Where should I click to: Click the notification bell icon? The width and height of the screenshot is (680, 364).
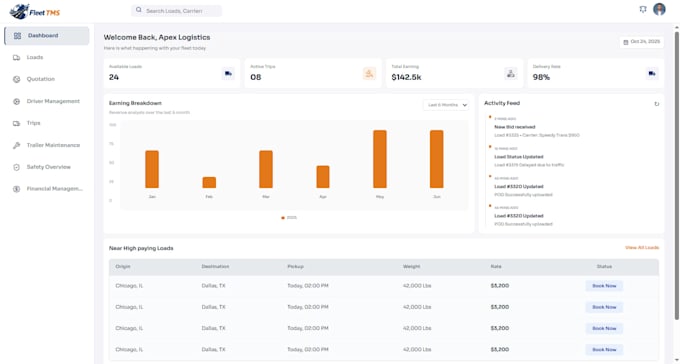pos(643,9)
